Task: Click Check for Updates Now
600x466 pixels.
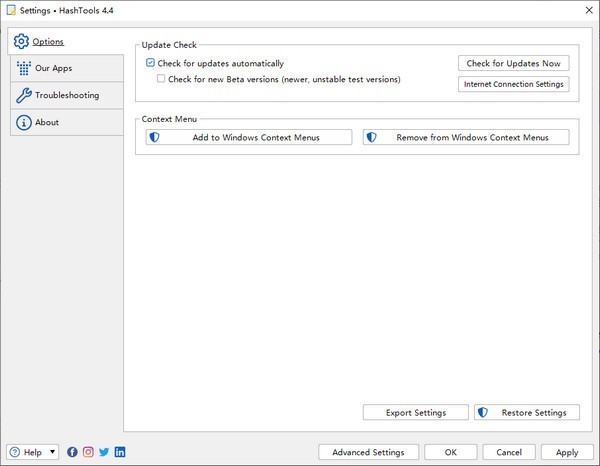Action: [513, 64]
